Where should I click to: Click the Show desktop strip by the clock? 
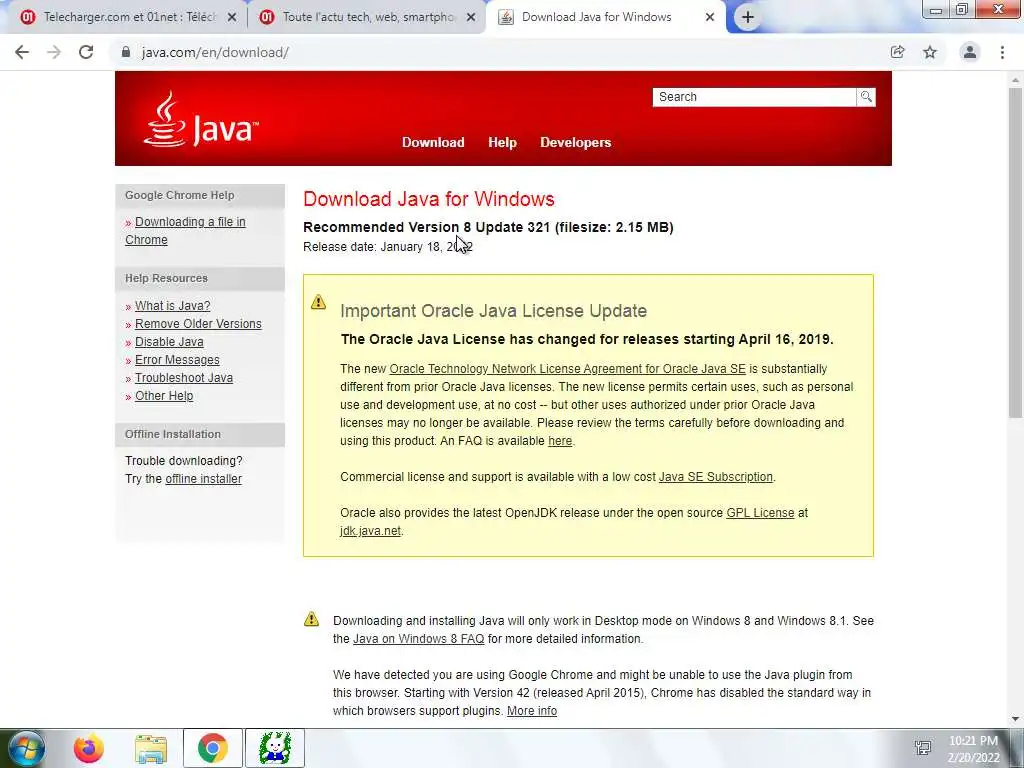coord(1017,748)
